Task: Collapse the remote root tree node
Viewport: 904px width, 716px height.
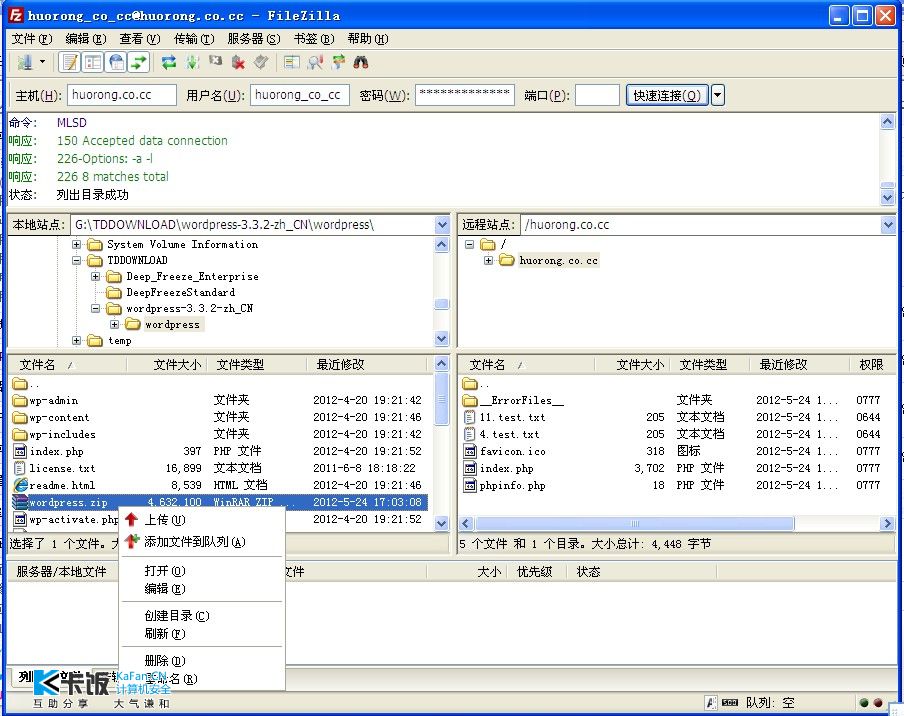Action: pyautogui.click(x=469, y=244)
